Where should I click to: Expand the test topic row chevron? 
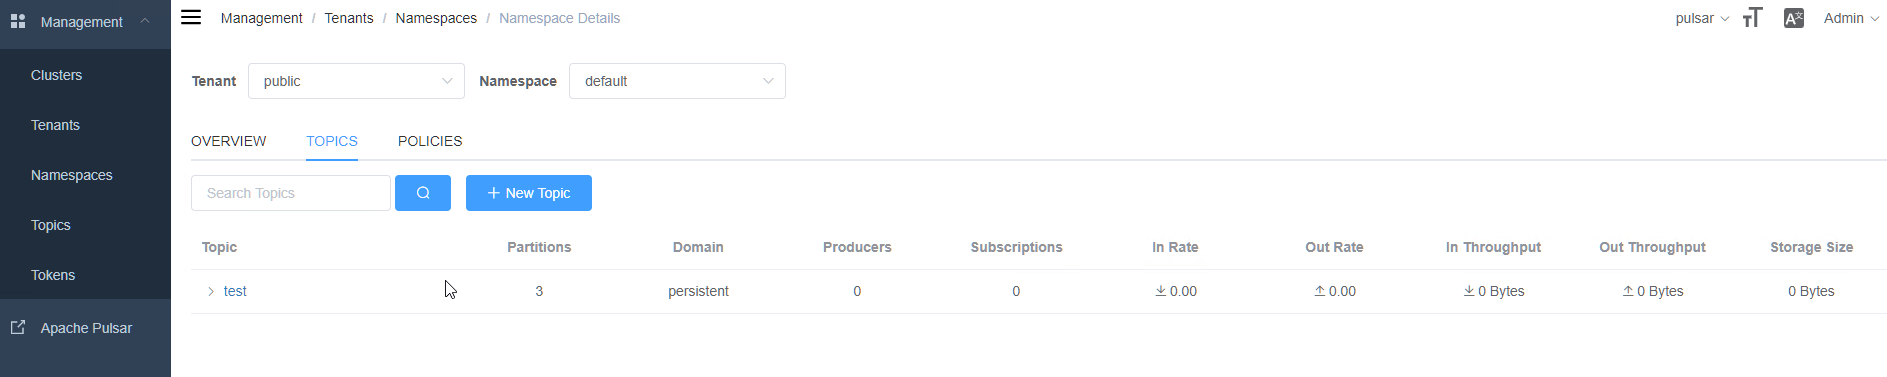[x=210, y=291]
